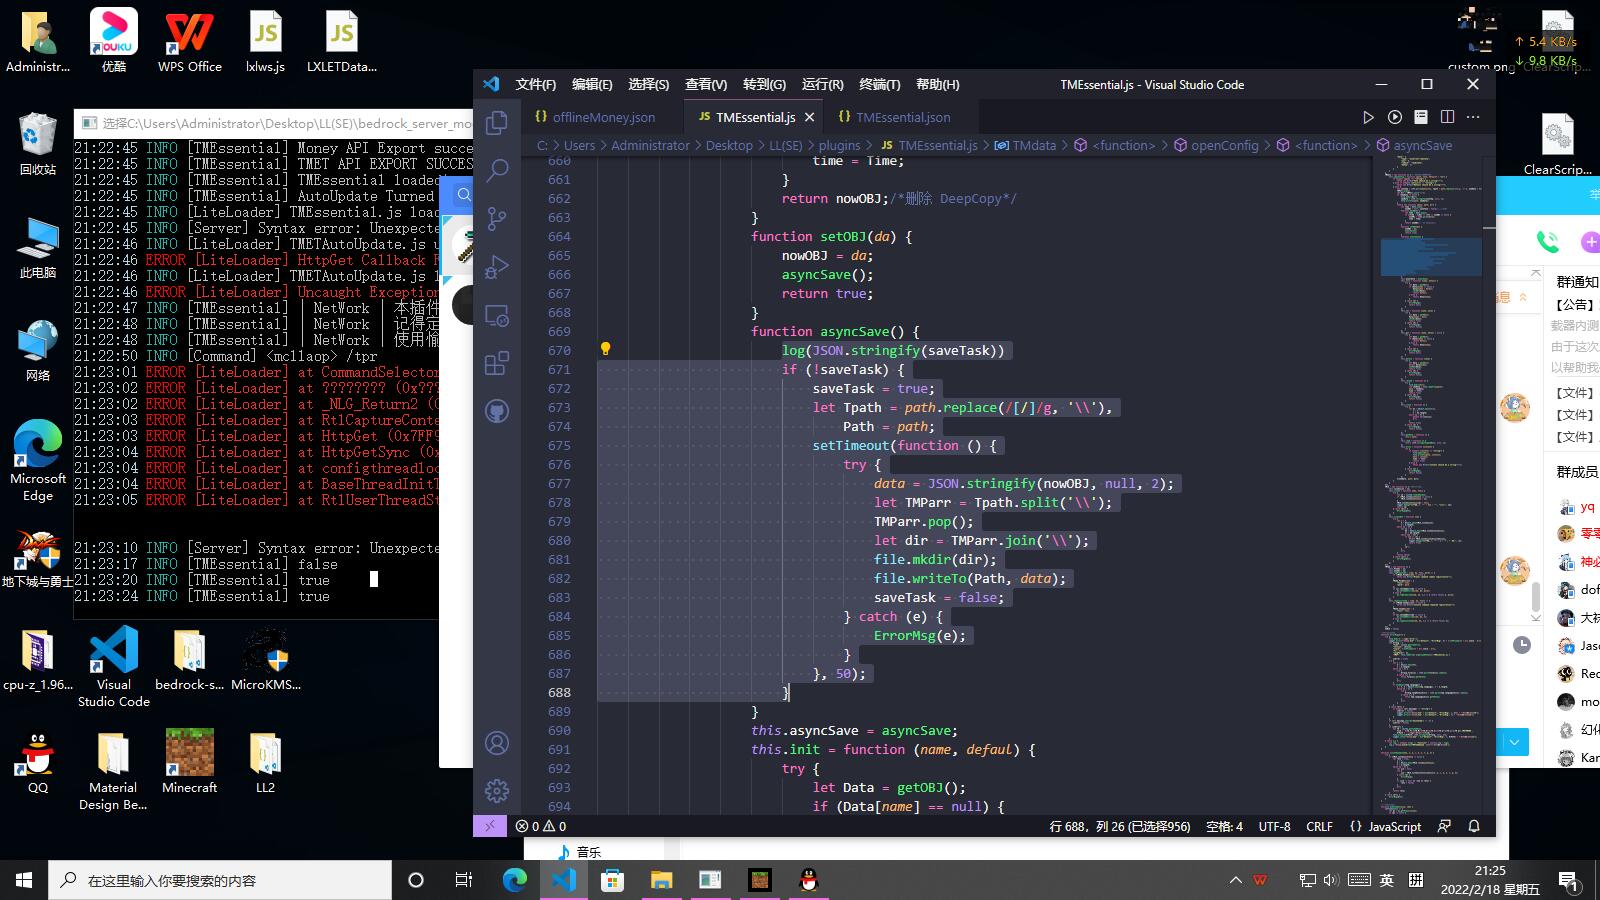
Task: Open the 运行(R) menu
Action: pos(821,84)
